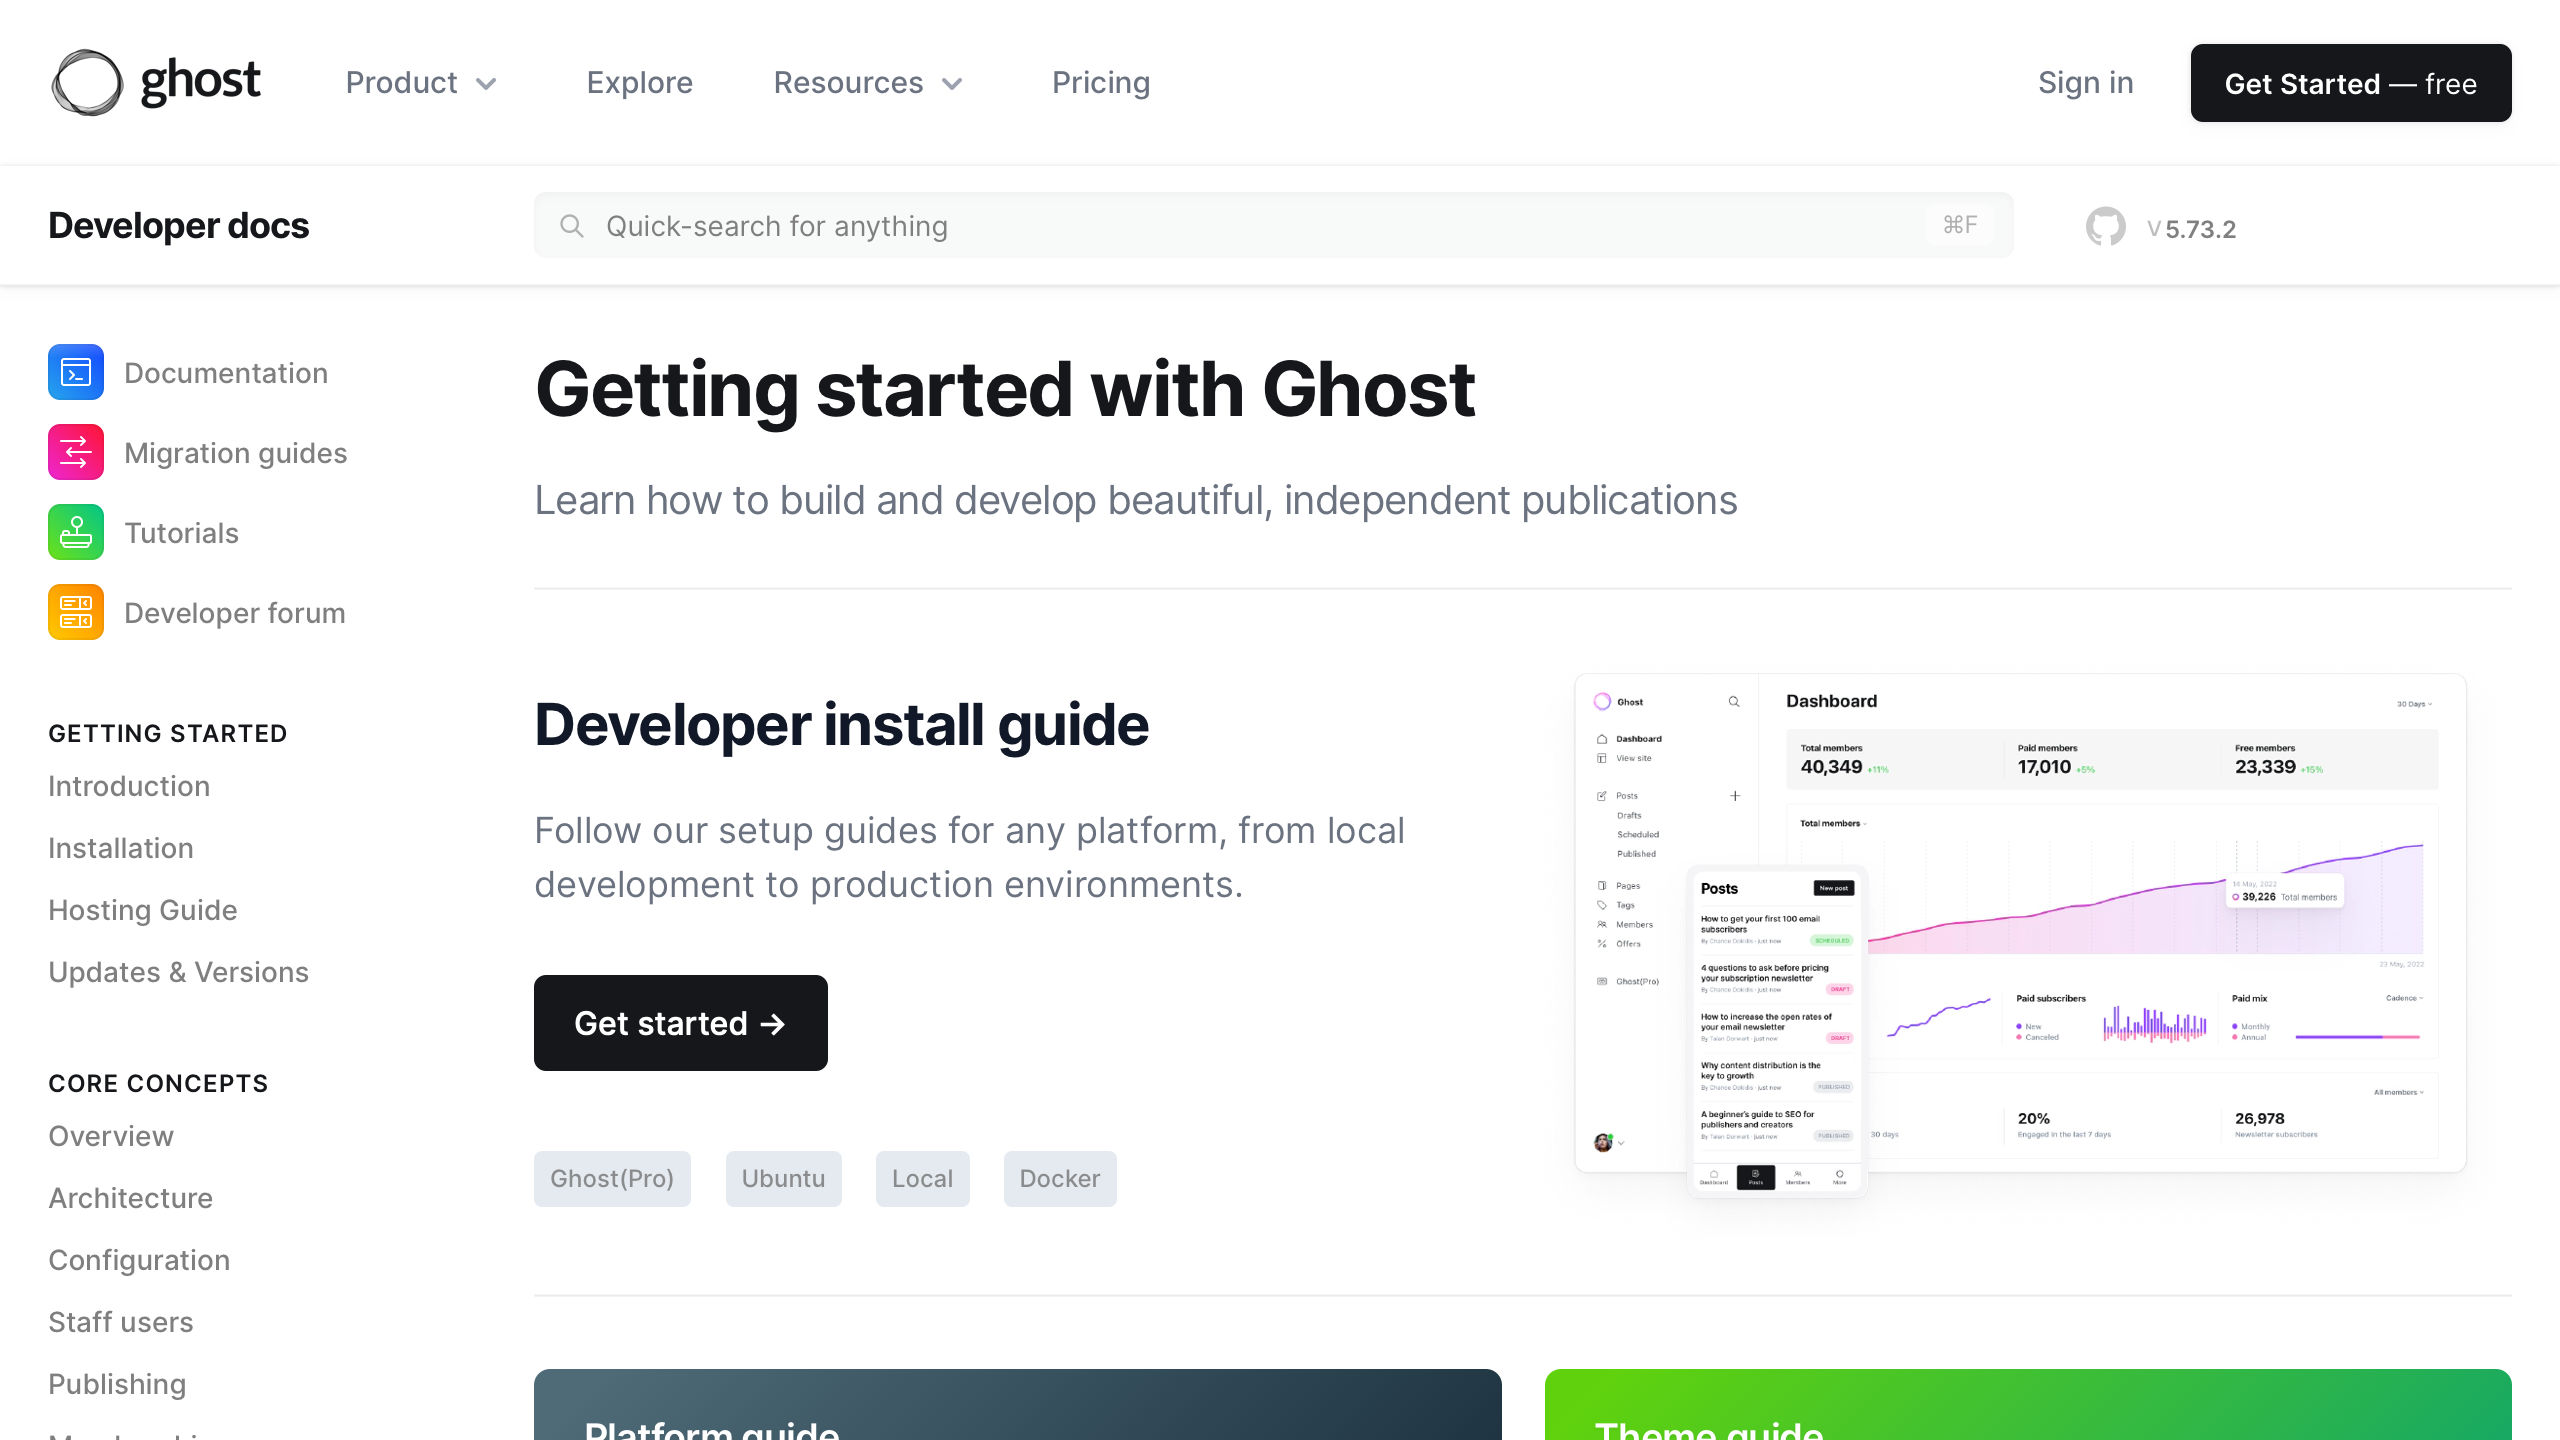Open the Explore menu item

click(x=639, y=82)
